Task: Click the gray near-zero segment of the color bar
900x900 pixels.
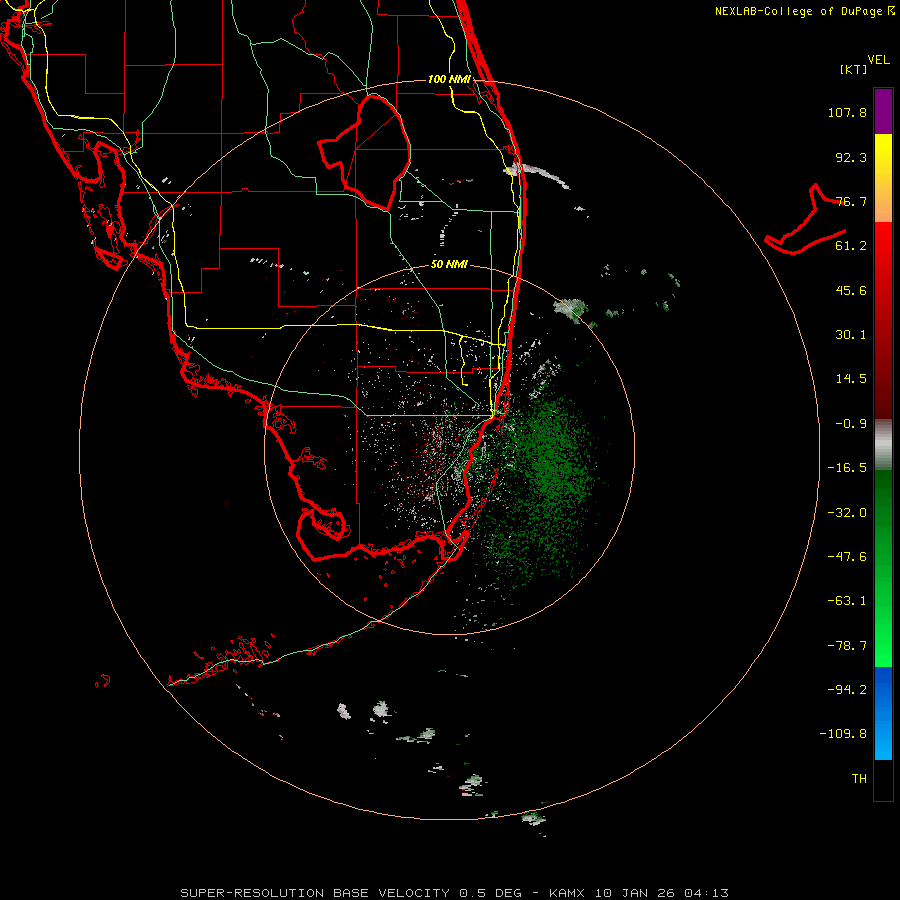Action: point(883,445)
